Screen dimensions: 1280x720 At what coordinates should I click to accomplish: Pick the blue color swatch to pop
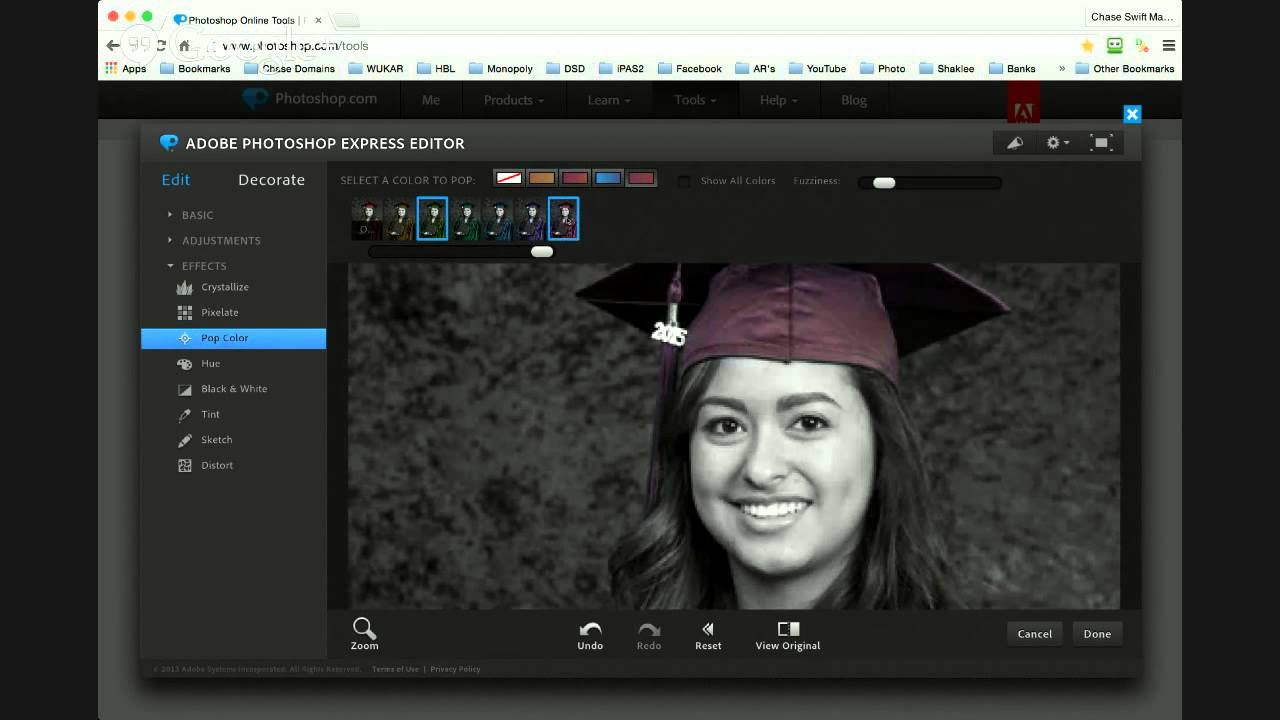click(x=608, y=179)
